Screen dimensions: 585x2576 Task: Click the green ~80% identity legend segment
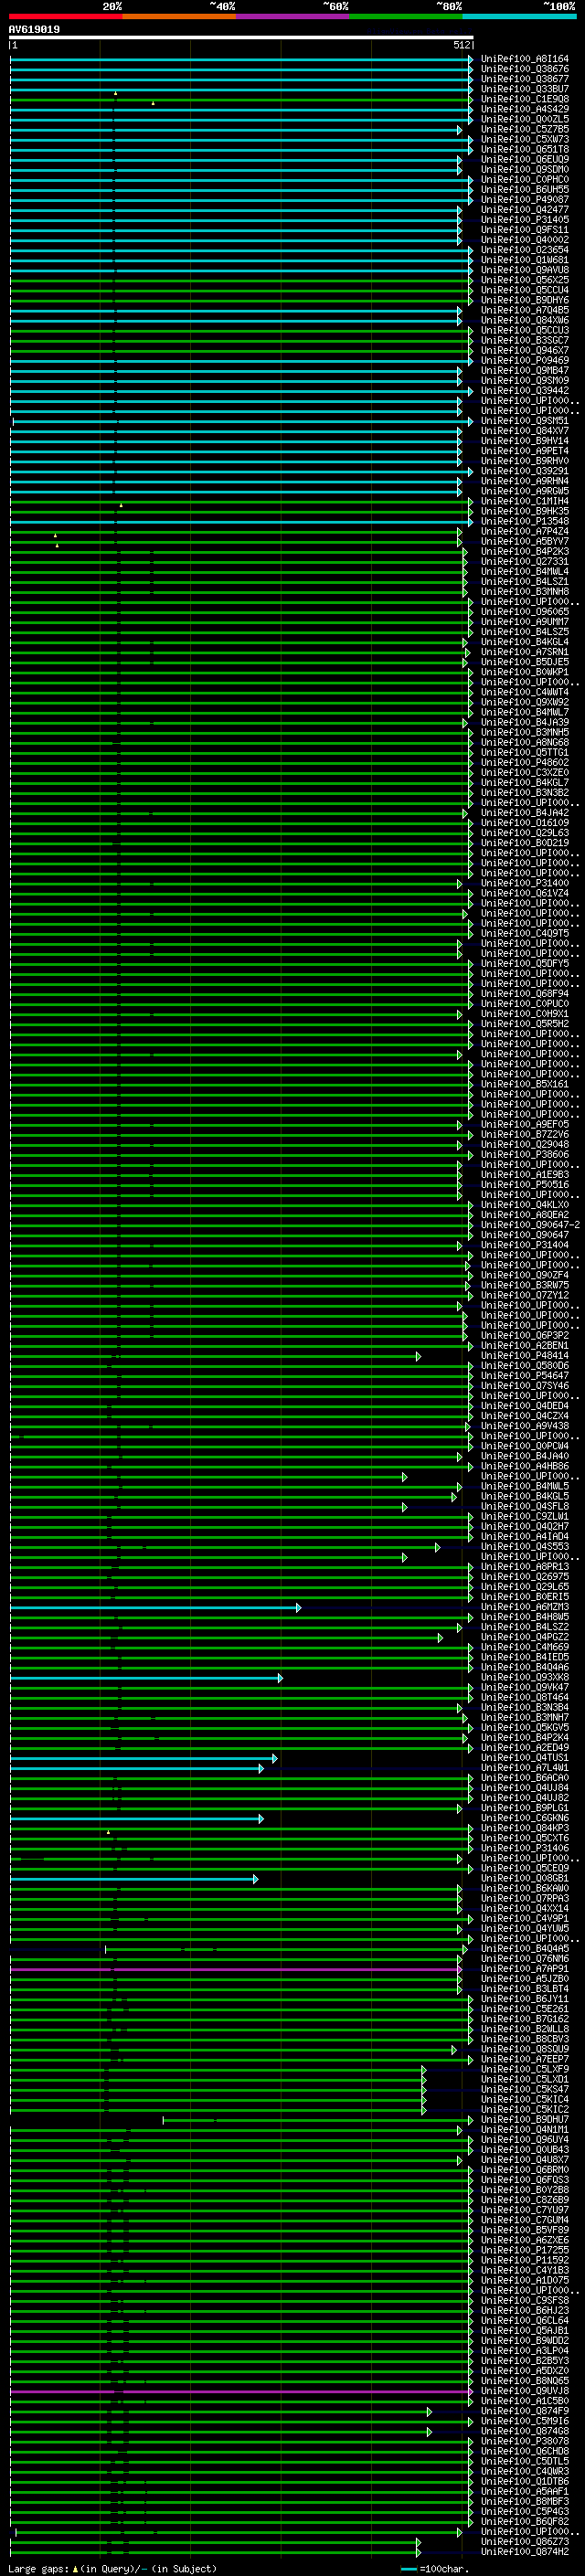click(x=406, y=16)
